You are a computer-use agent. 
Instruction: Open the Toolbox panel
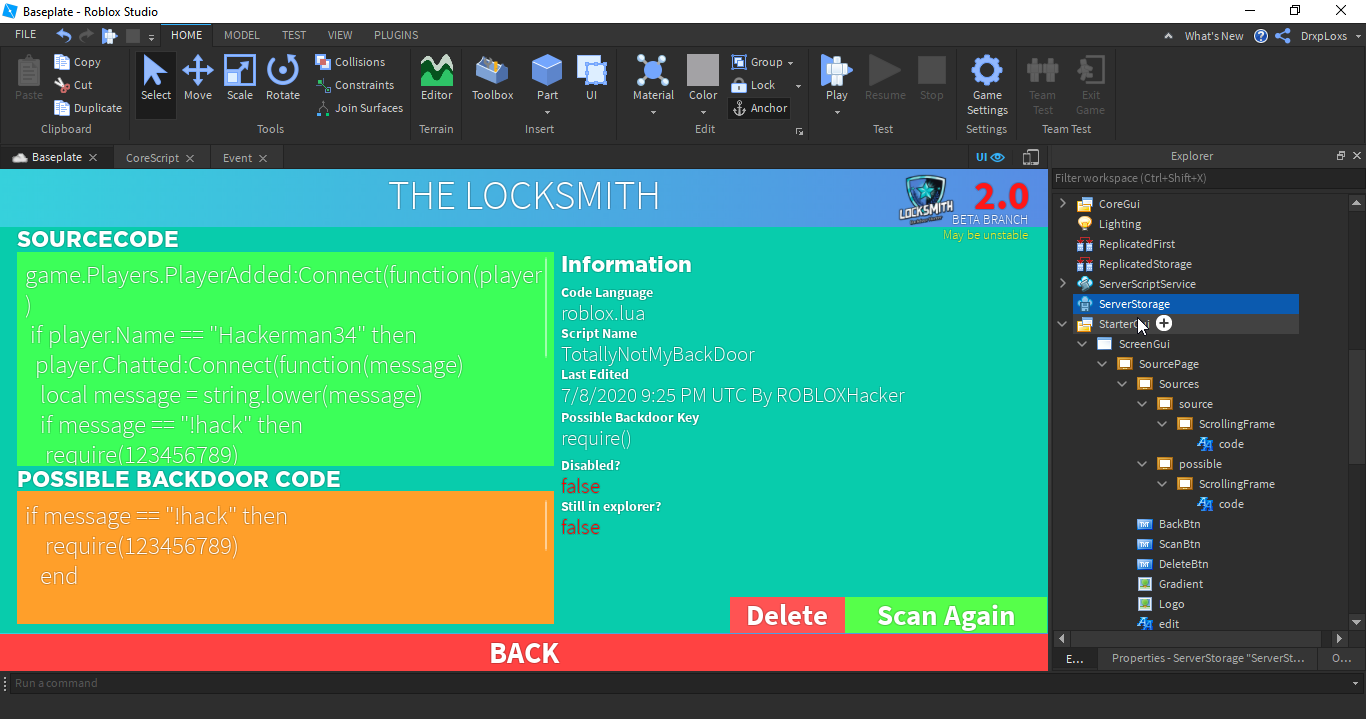tap(492, 79)
